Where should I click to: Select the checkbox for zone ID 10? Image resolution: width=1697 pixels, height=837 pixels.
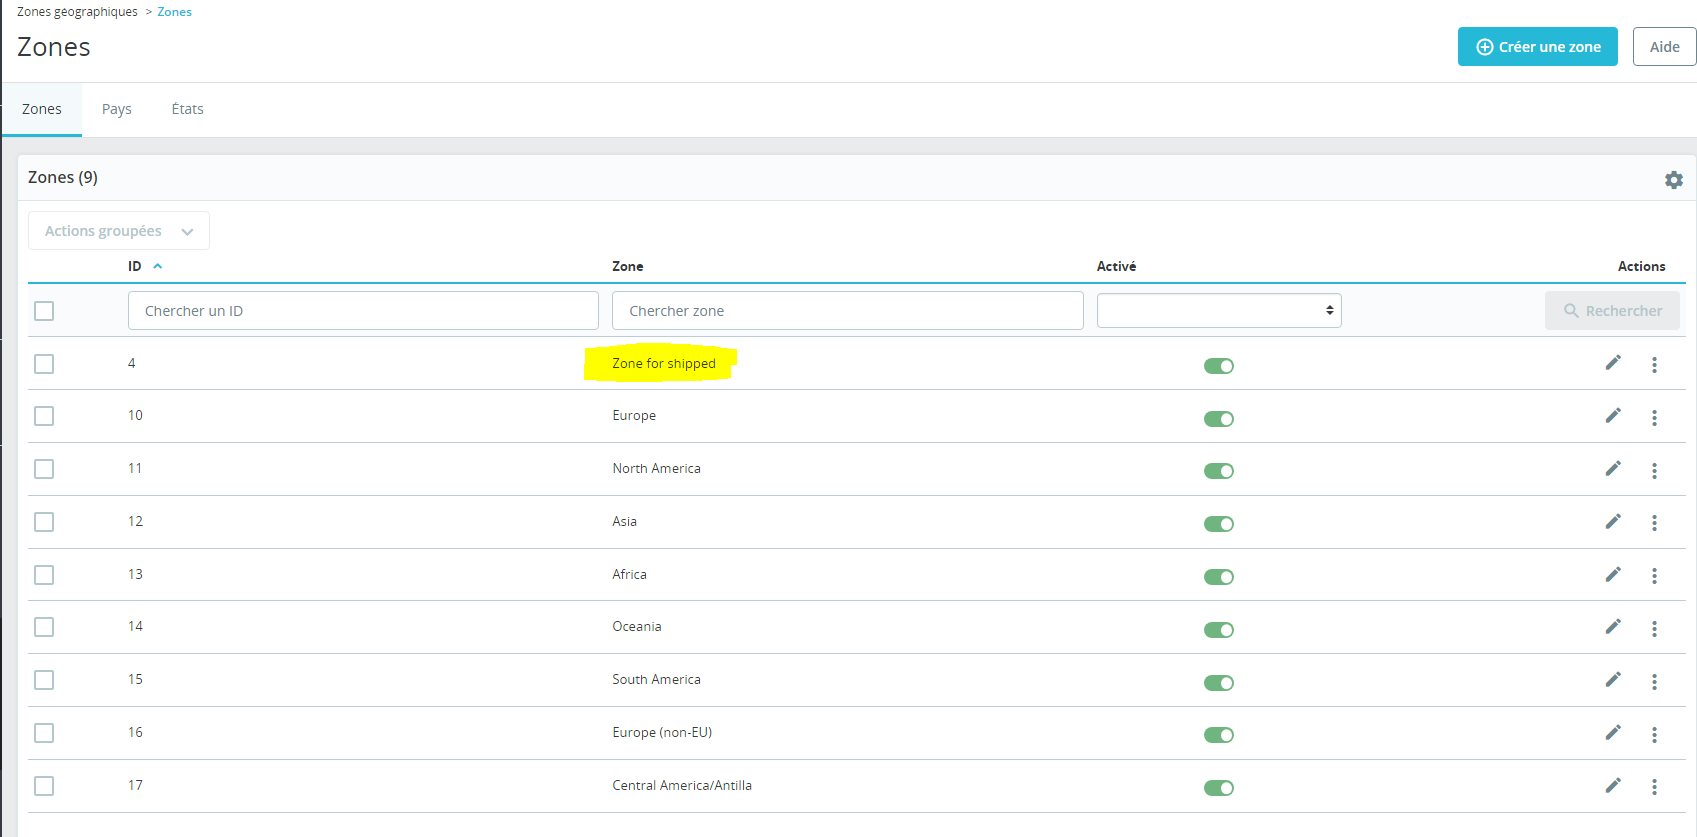coord(44,416)
